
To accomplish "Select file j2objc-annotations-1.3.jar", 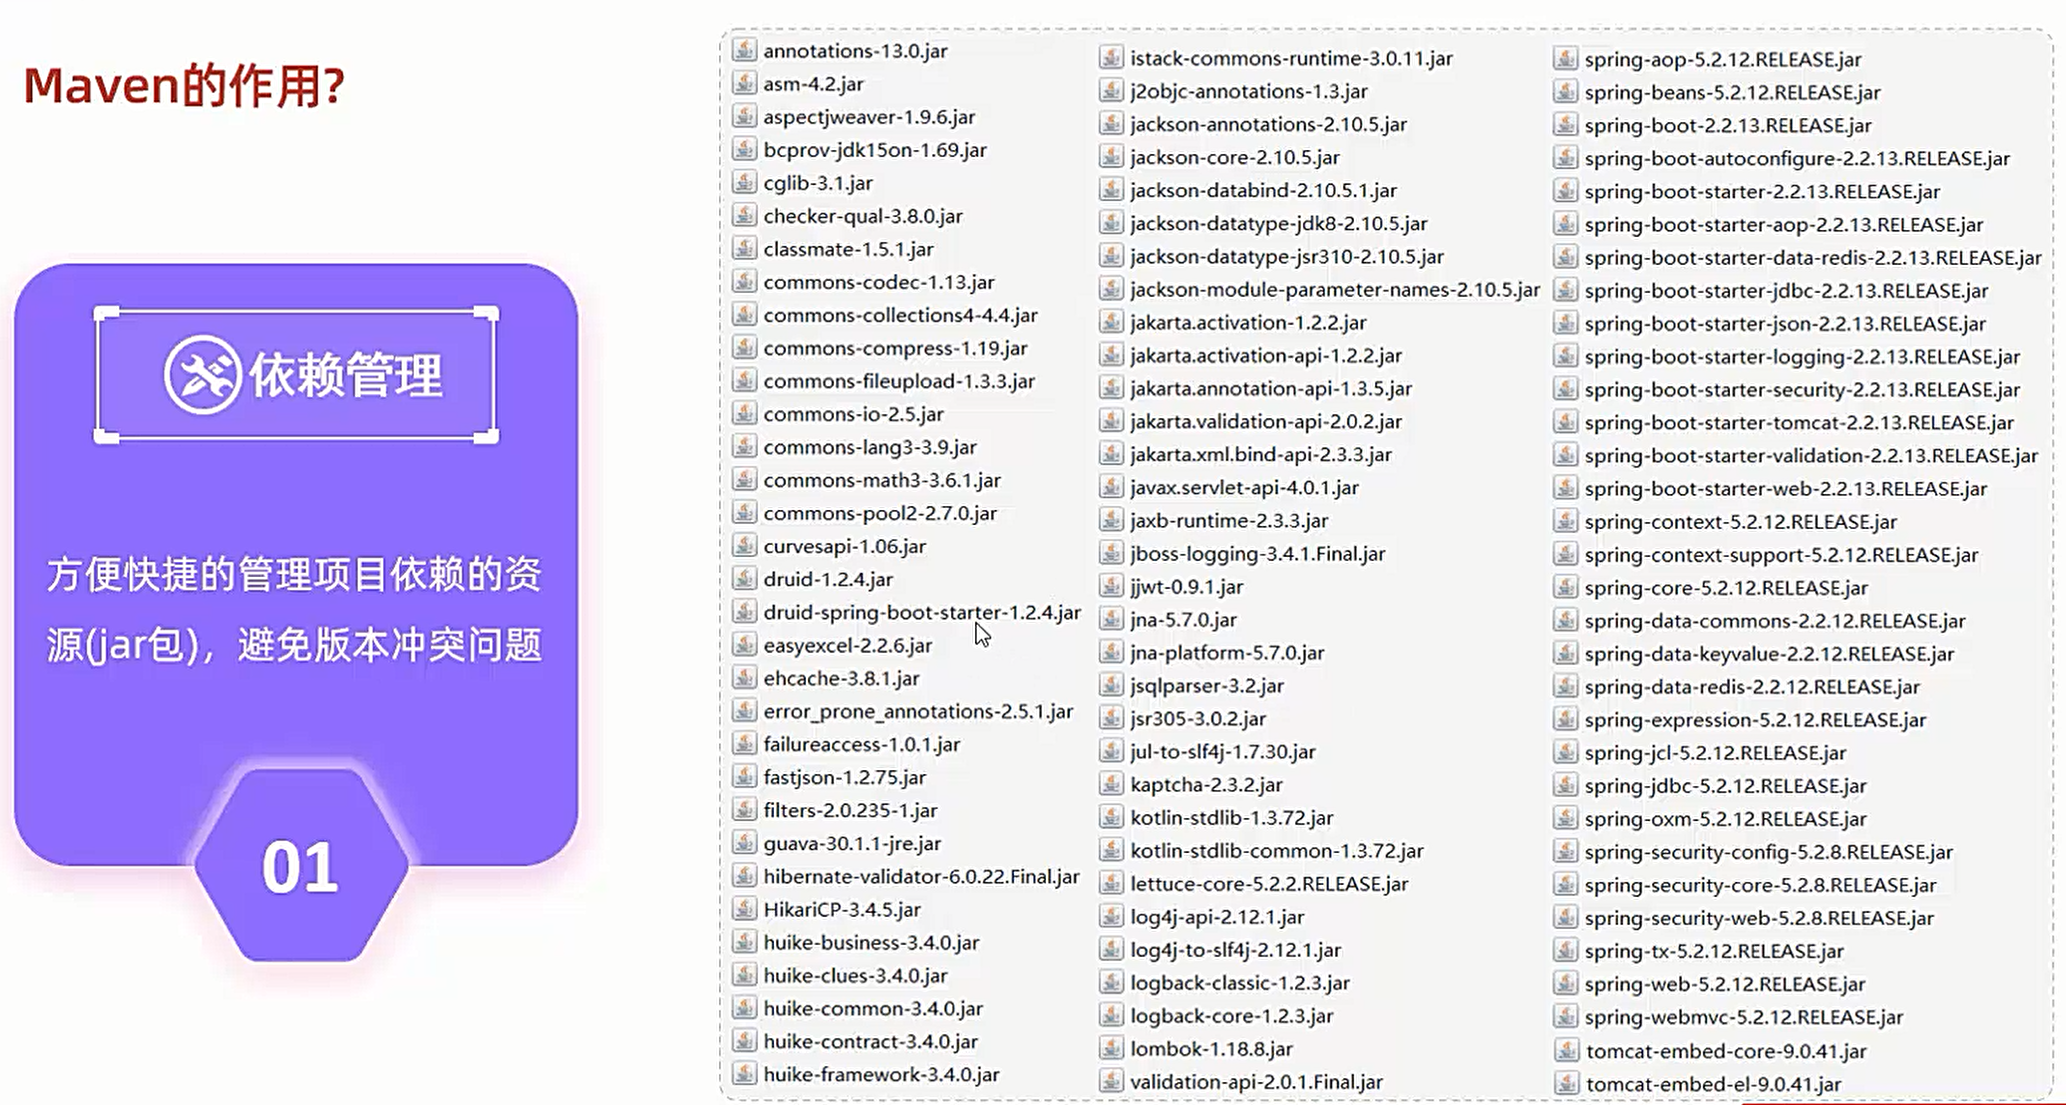I will tap(1249, 90).
